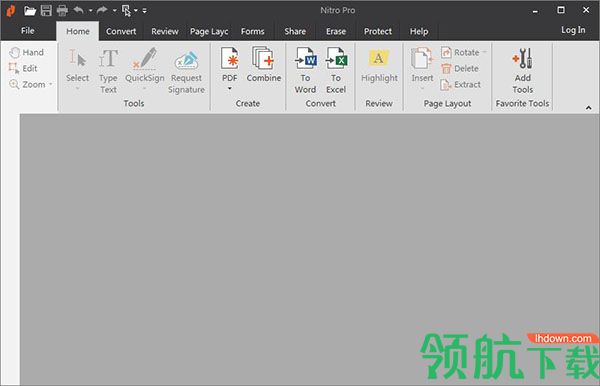Click the Nitro logo icon
This screenshot has width=600, height=386.
click(10, 11)
